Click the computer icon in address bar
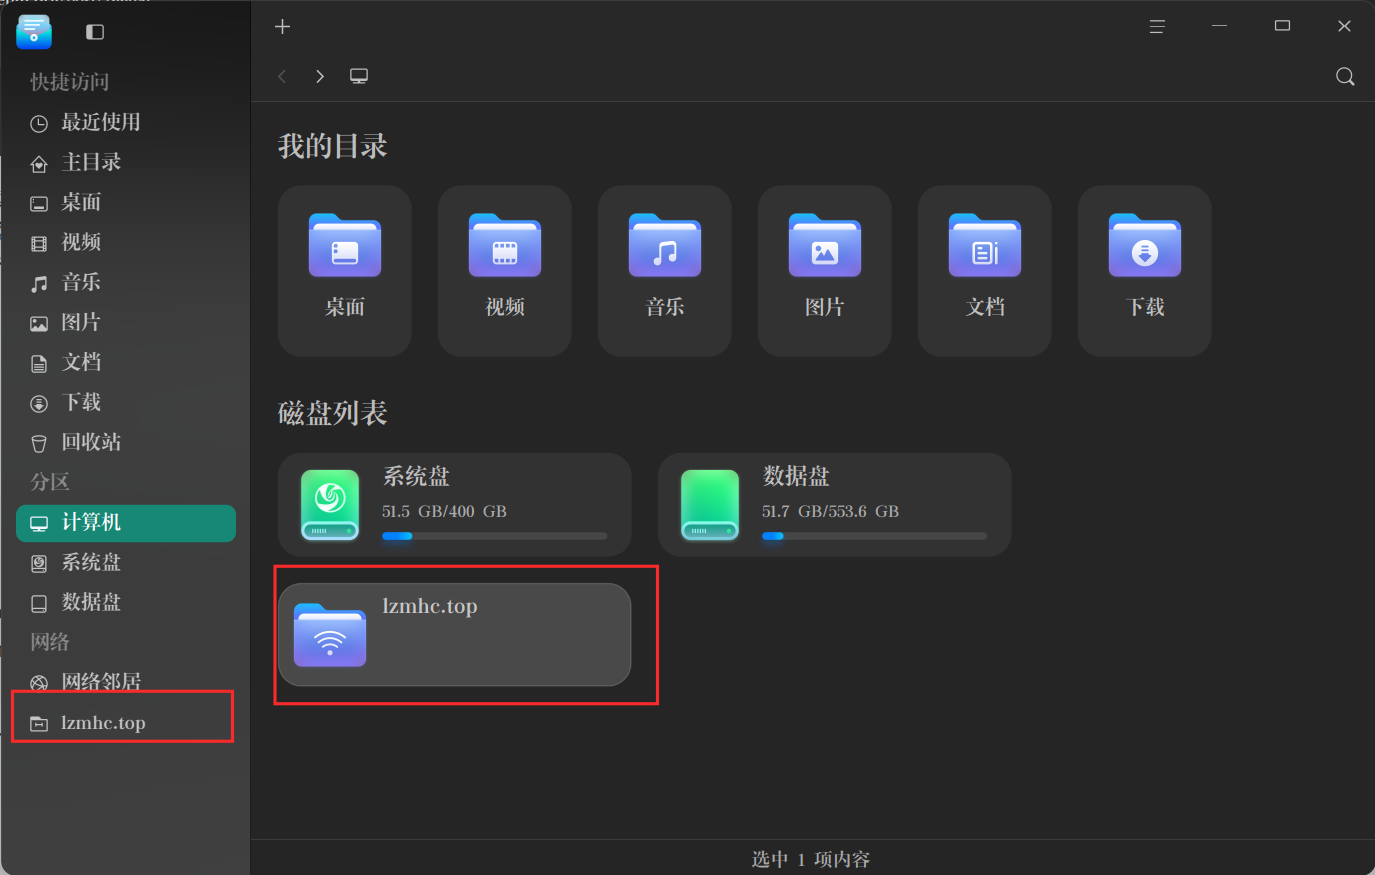The height and width of the screenshot is (875, 1375). click(359, 76)
